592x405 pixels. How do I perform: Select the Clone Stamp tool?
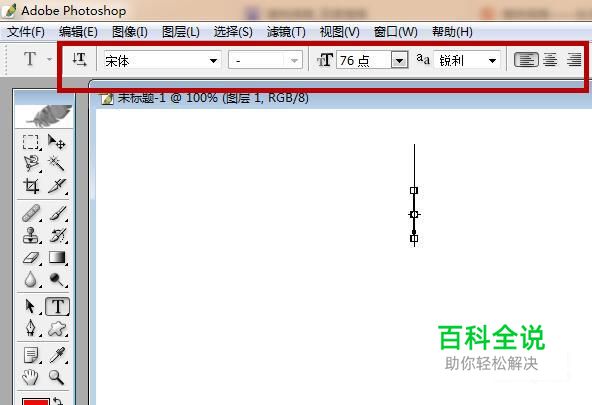point(31,235)
